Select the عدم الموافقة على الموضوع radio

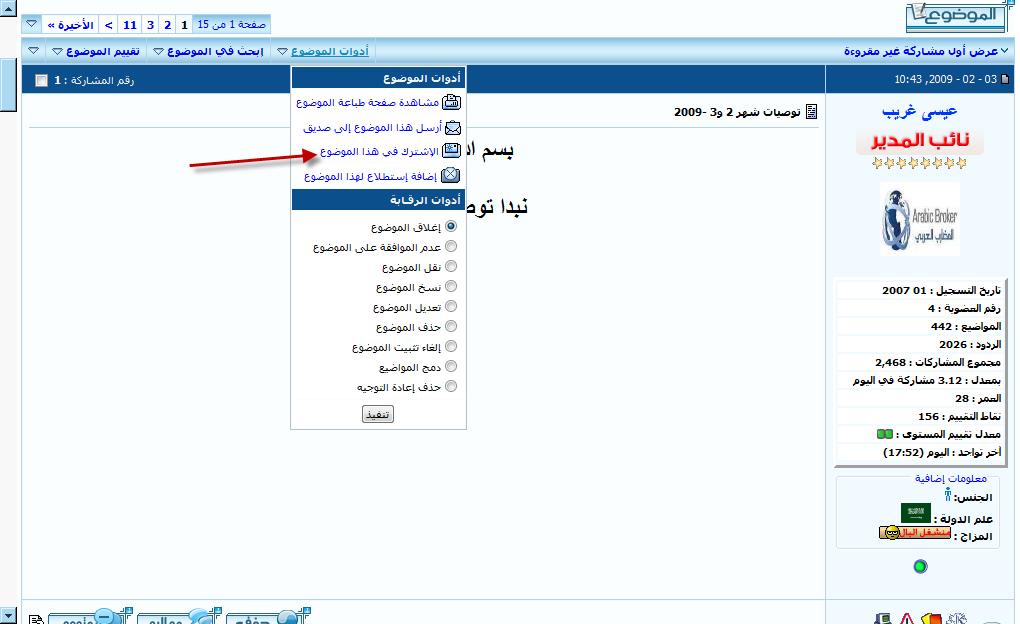[x=451, y=247]
